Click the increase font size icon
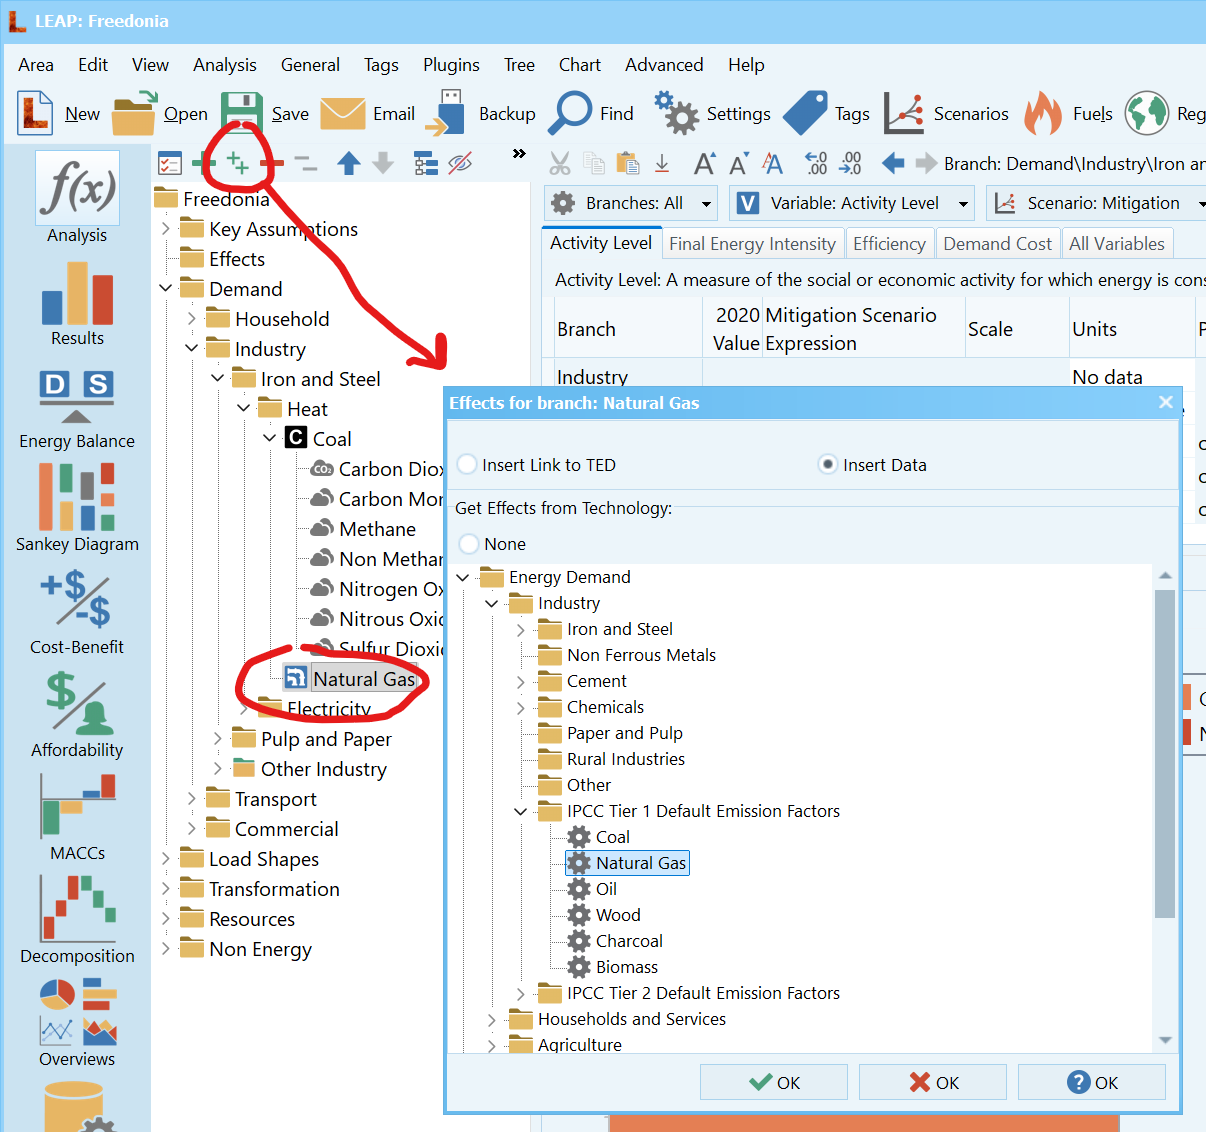 pyautogui.click(x=705, y=163)
